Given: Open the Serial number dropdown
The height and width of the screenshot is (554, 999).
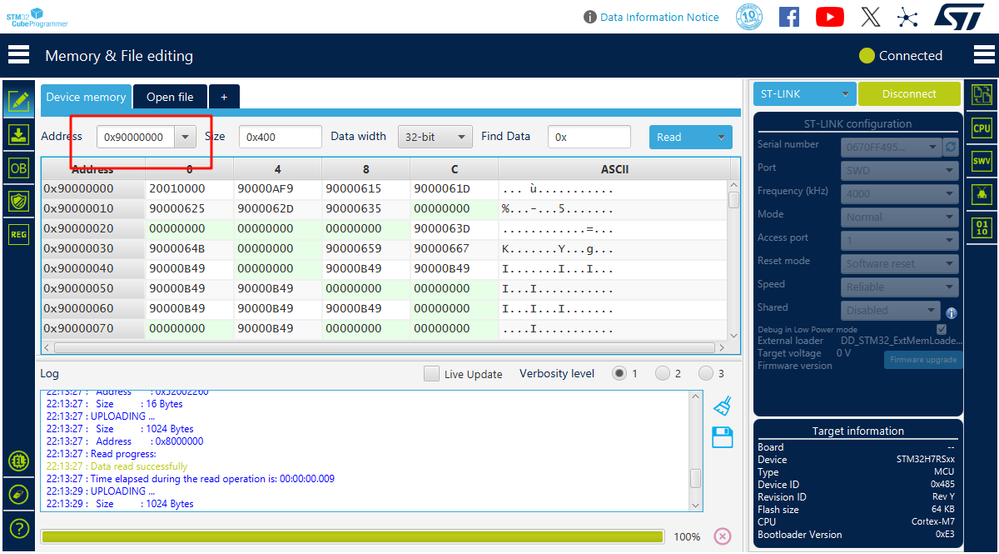Looking at the screenshot, I should click(x=891, y=147).
